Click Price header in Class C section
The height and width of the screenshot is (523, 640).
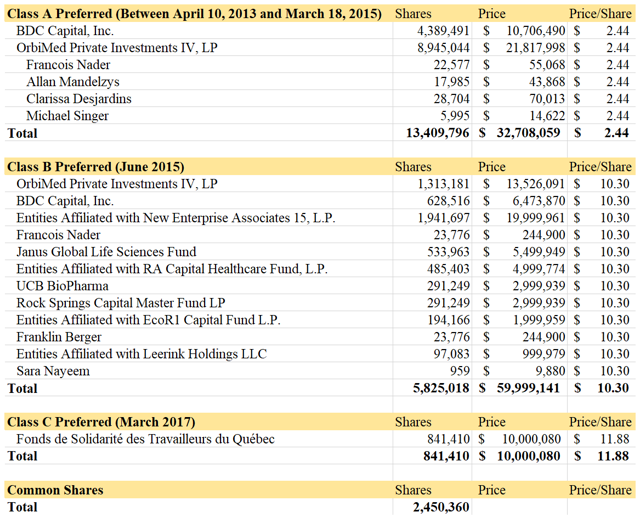(492, 422)
